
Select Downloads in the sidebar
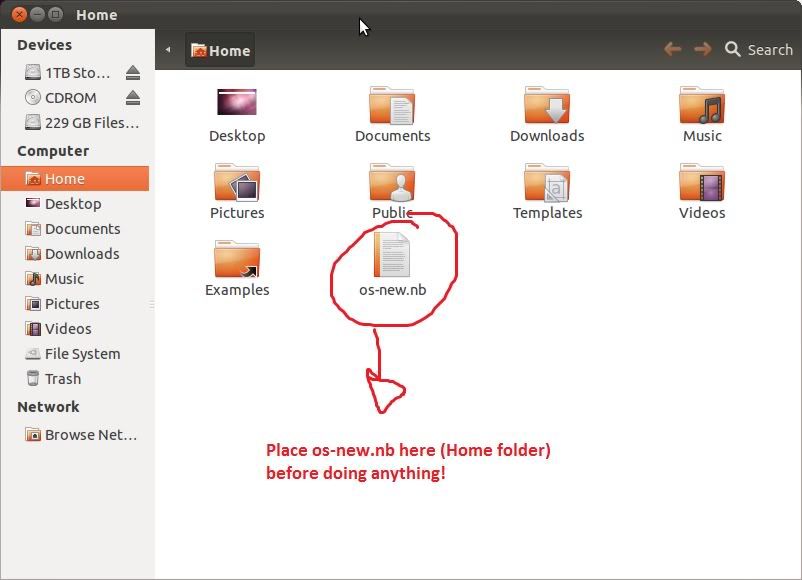tap(75, 254)
